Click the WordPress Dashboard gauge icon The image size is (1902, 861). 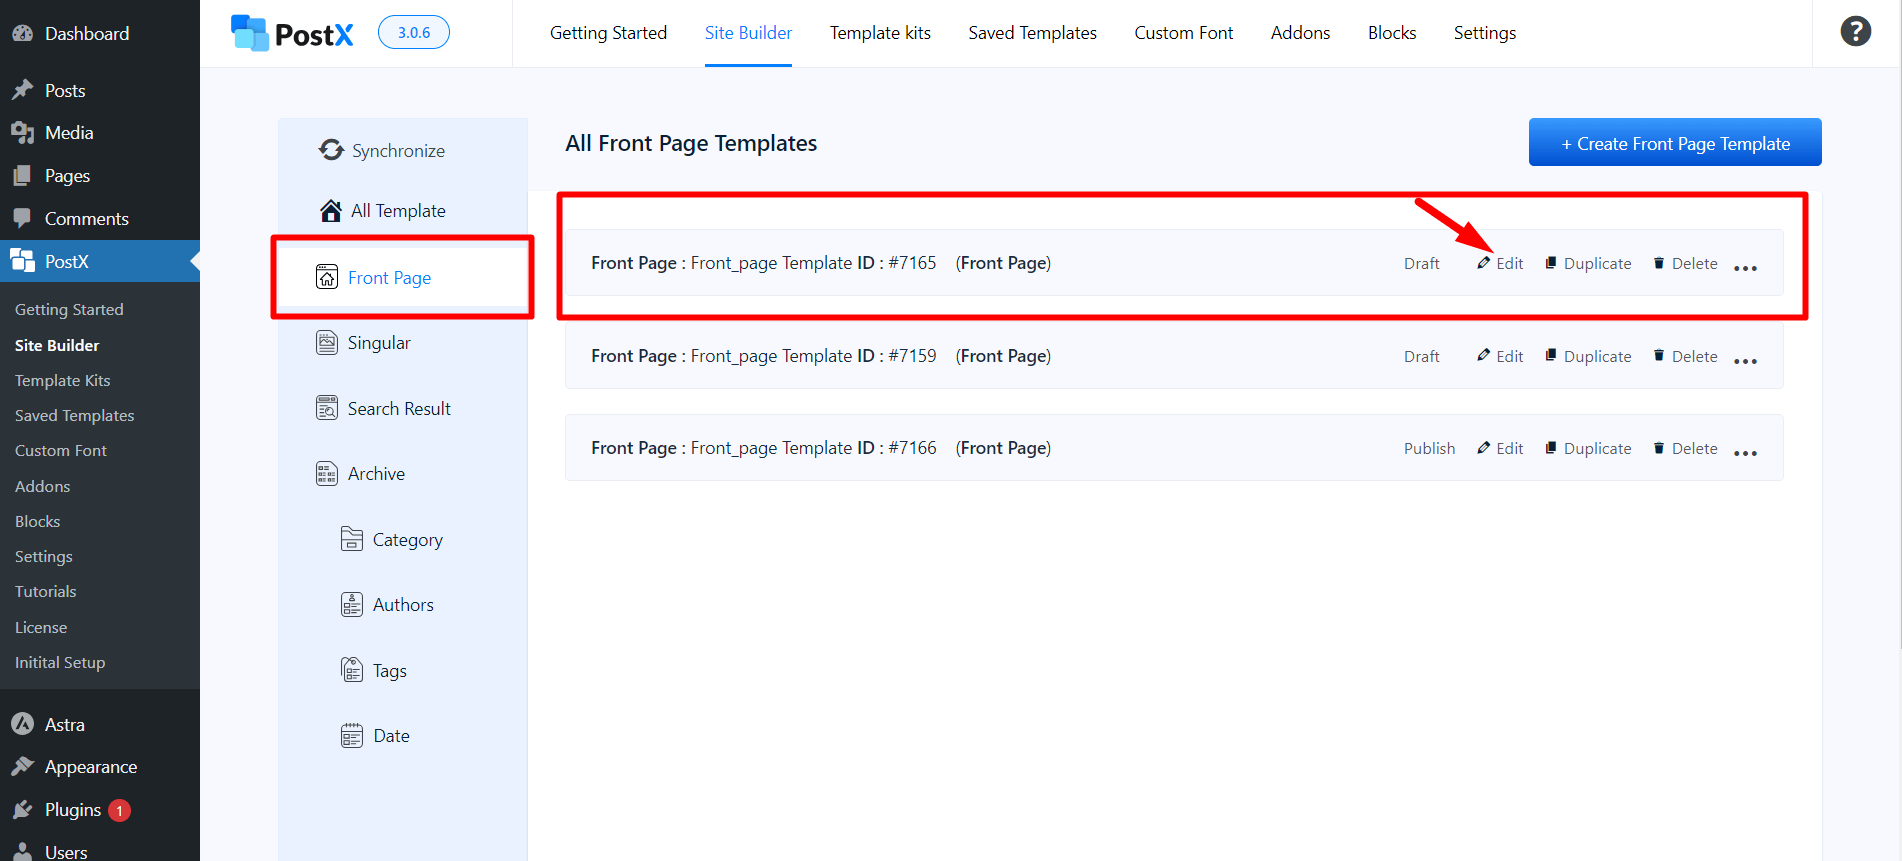pos(23,33)
